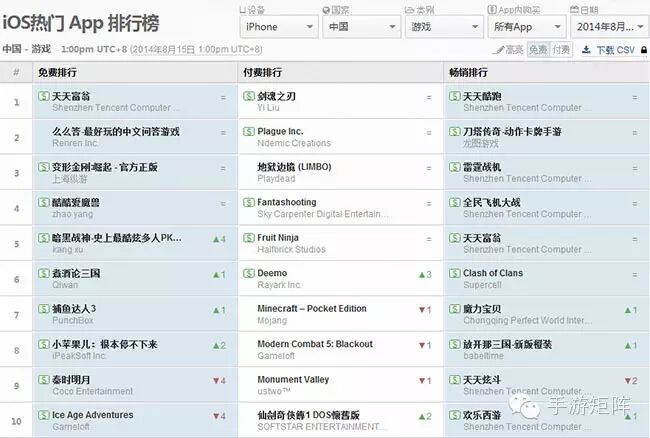The height and width of the screenshot is (438, 650).
Task: Open the 所有App in-app purchase dropdown
Action: click(526, 27)
